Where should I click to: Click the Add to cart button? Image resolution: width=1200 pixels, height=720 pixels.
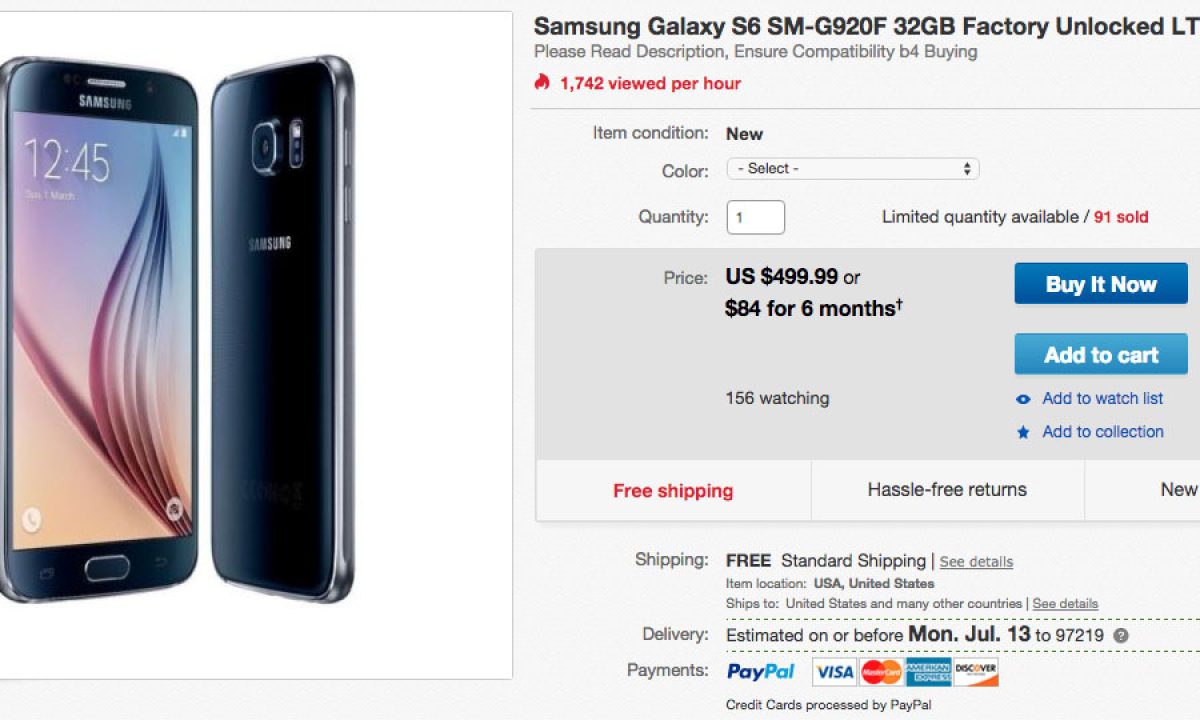point(1101,355)
